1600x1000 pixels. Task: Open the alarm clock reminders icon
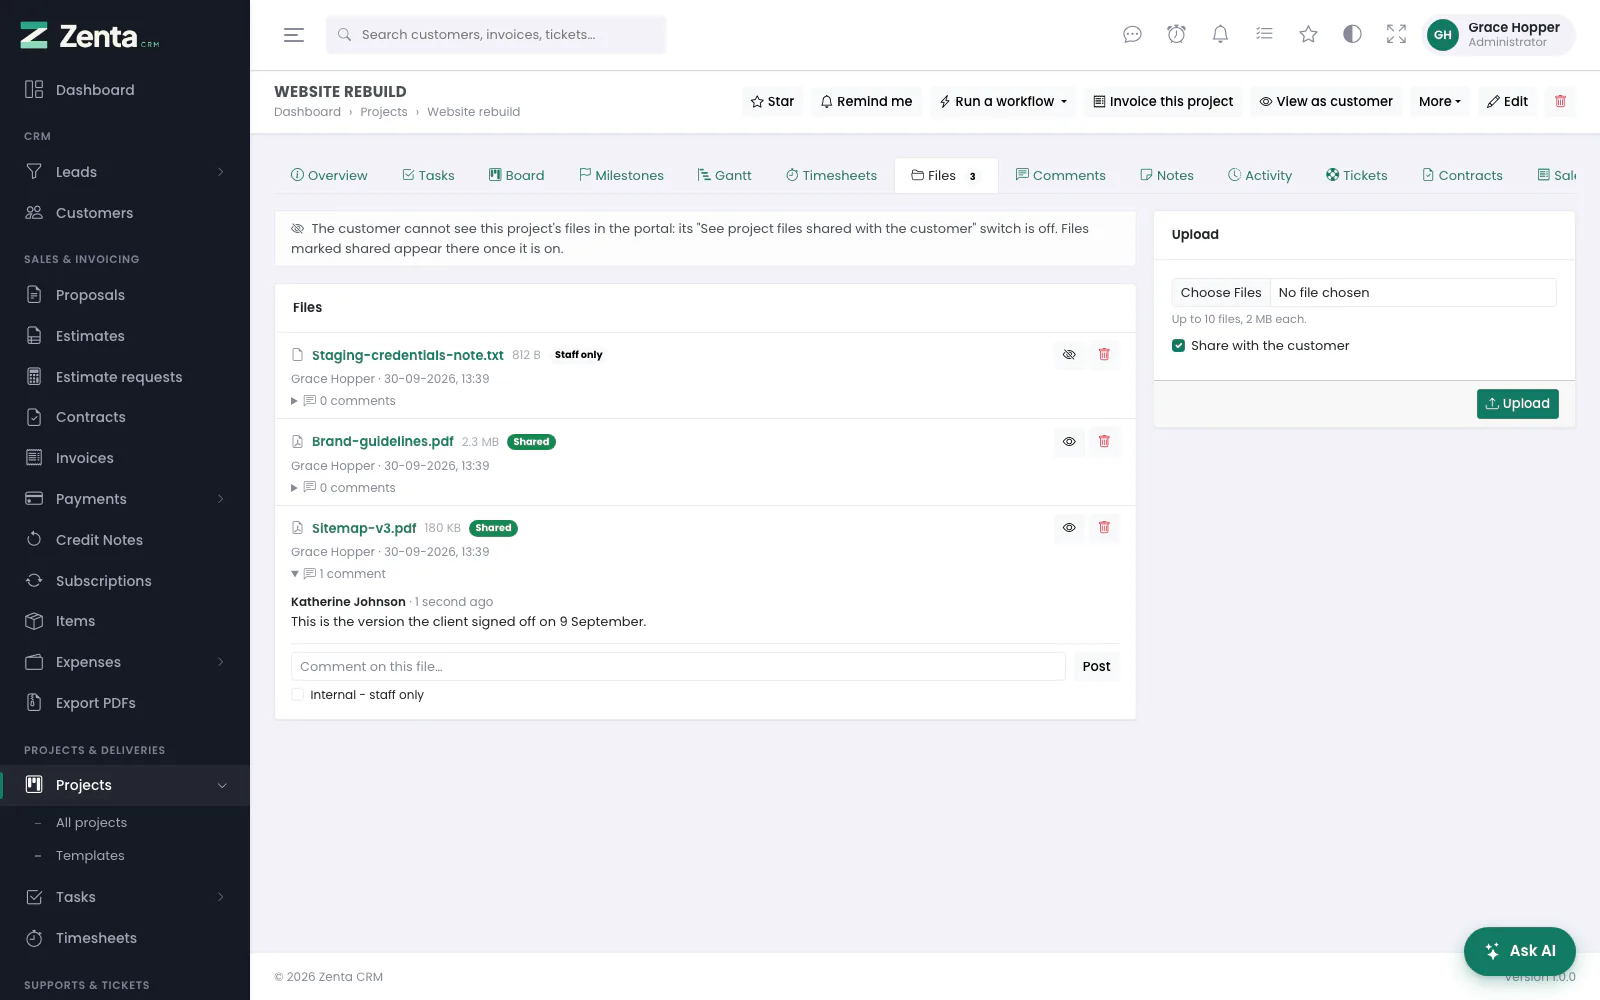[1176, 35]
